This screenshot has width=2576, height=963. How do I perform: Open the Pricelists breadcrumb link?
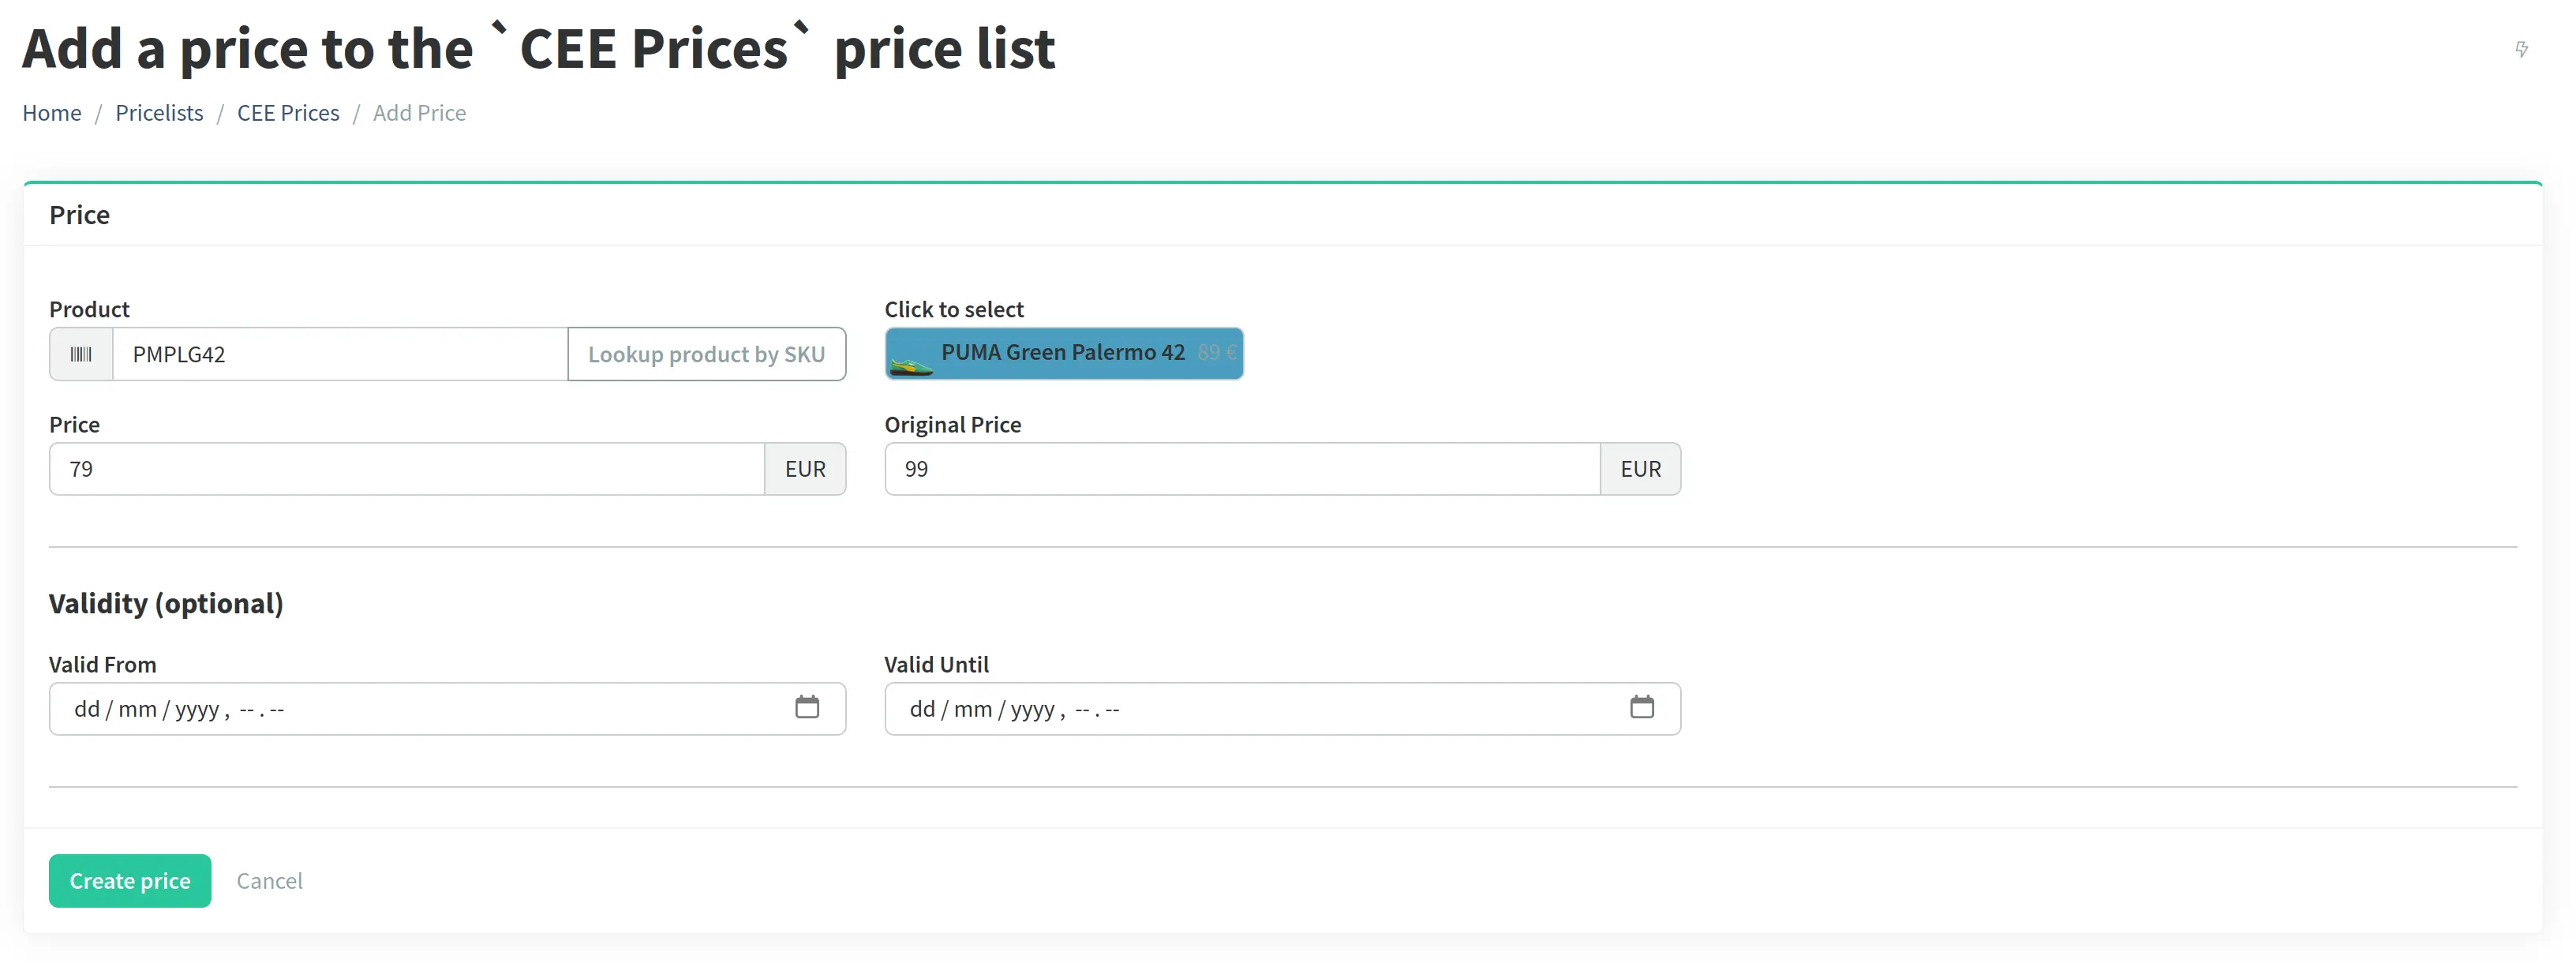click(x=159, y=112)
